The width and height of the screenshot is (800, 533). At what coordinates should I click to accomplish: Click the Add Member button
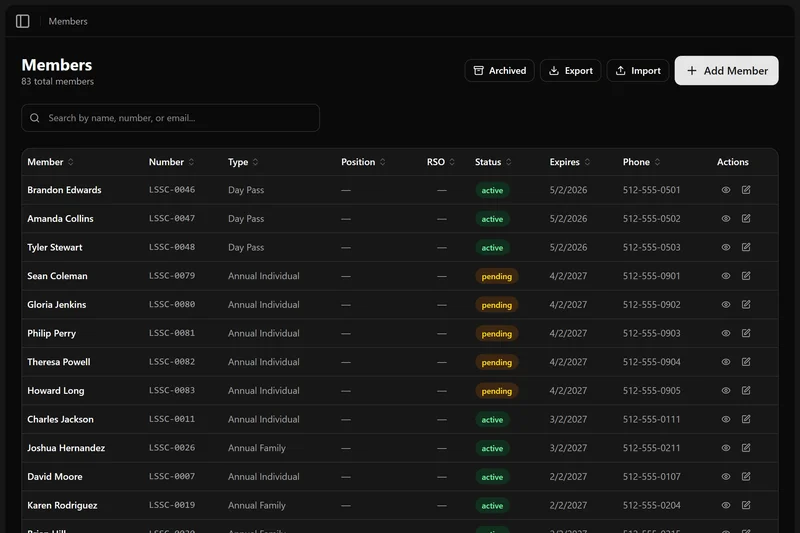coord(727,70)
